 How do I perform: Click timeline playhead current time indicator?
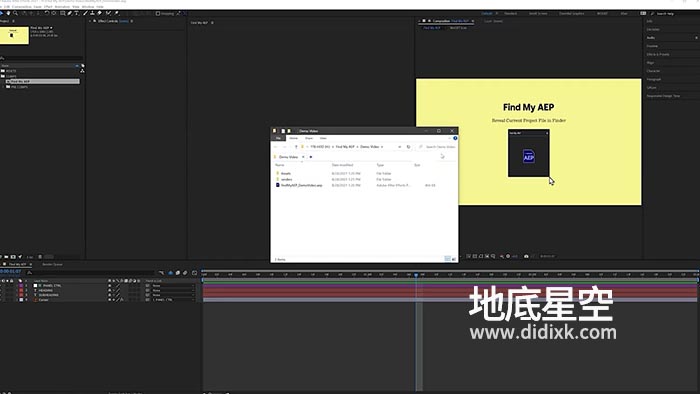[416, 275]
